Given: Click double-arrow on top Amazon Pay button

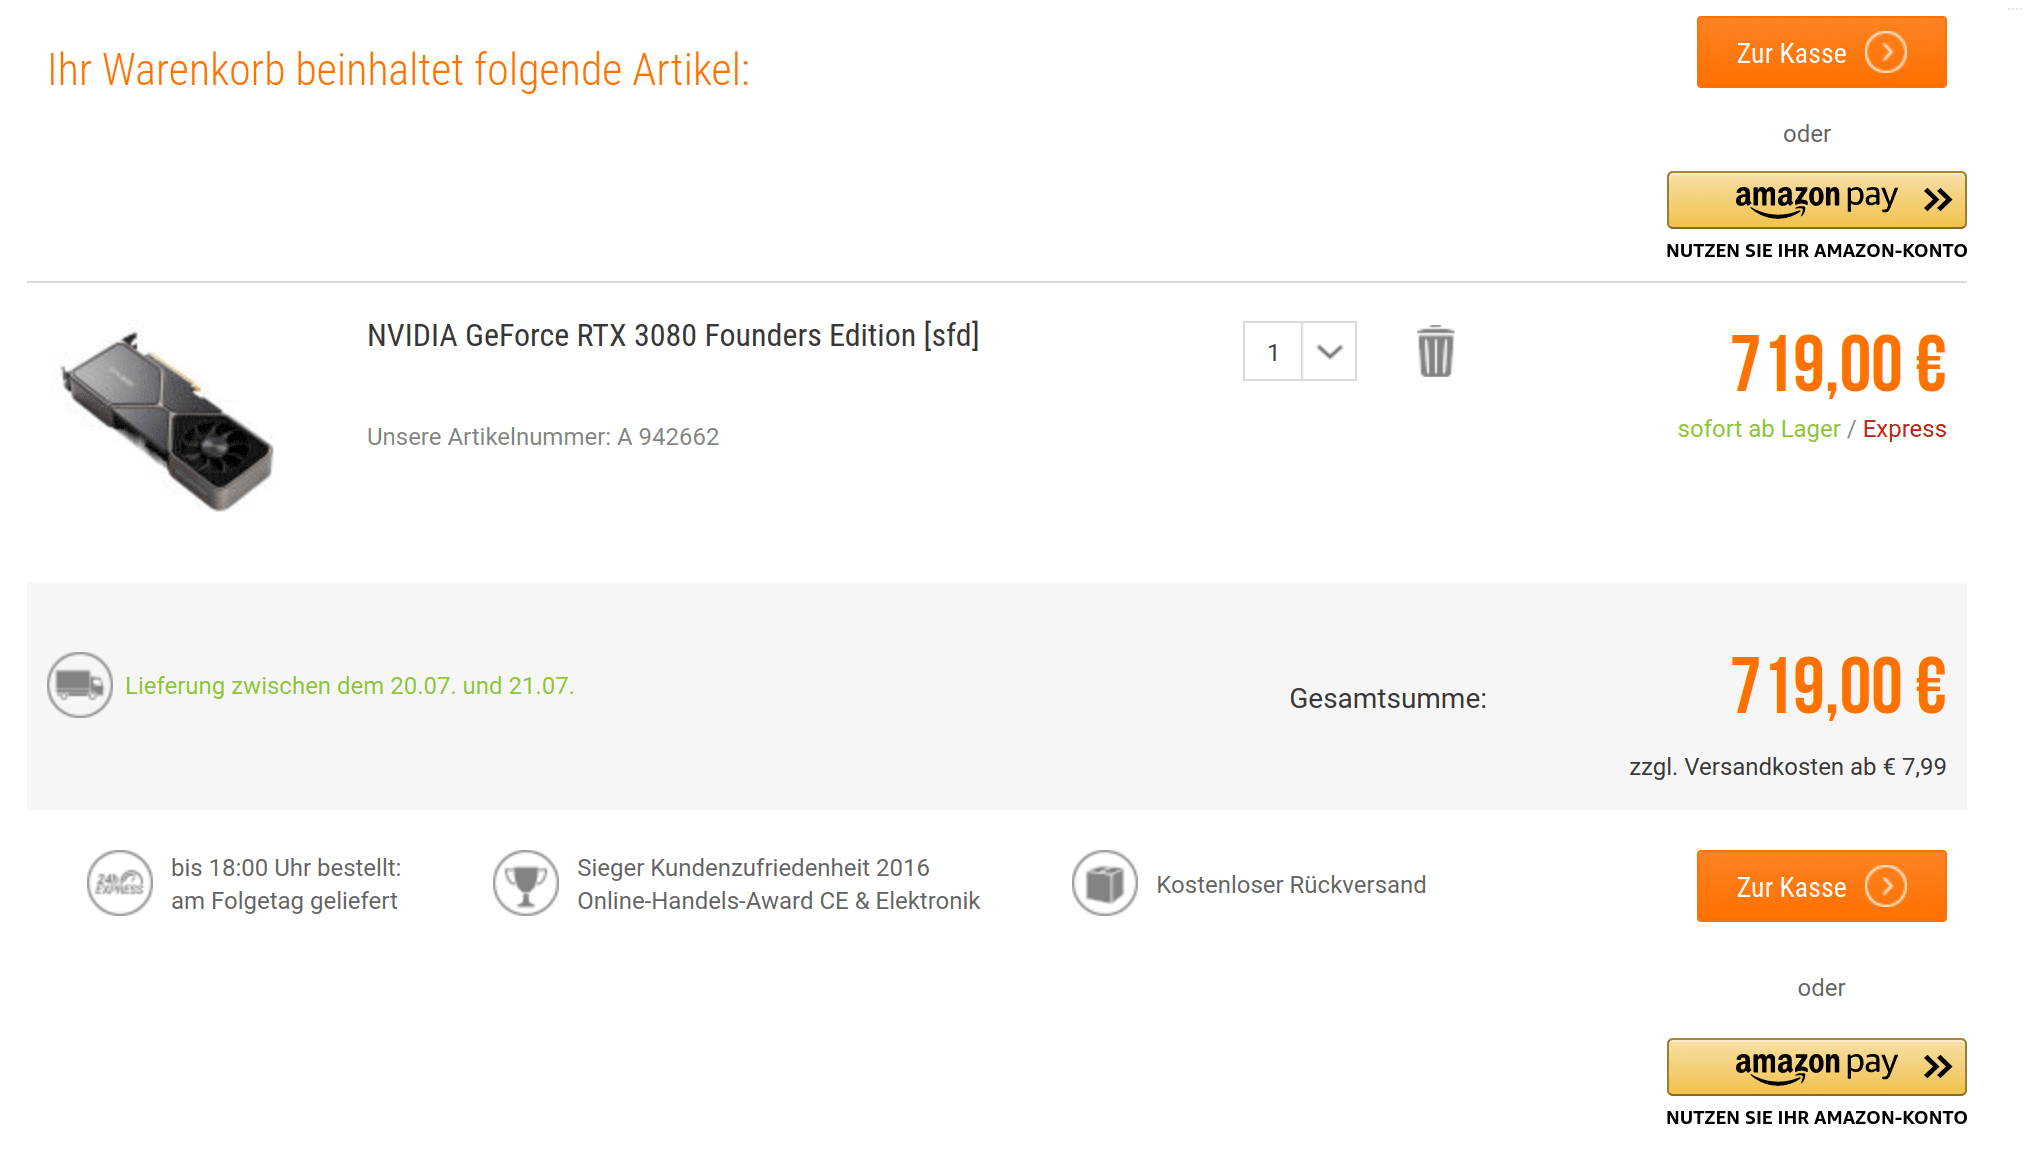Looking at the screenshot, I should (x=1937, y=200).
